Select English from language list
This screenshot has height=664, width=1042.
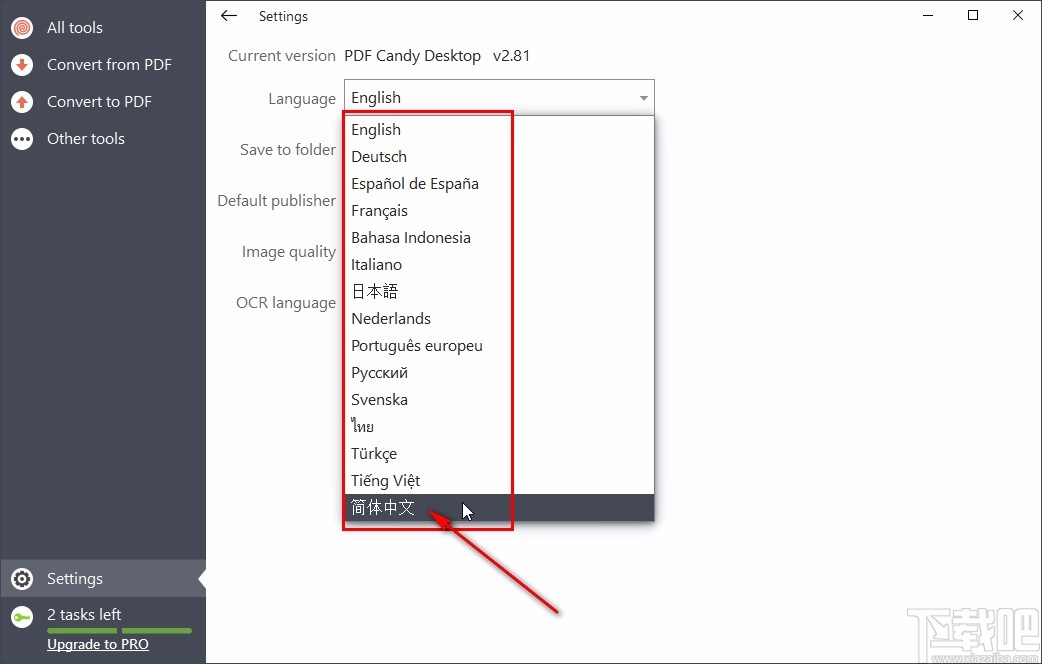tap(499, 130)
